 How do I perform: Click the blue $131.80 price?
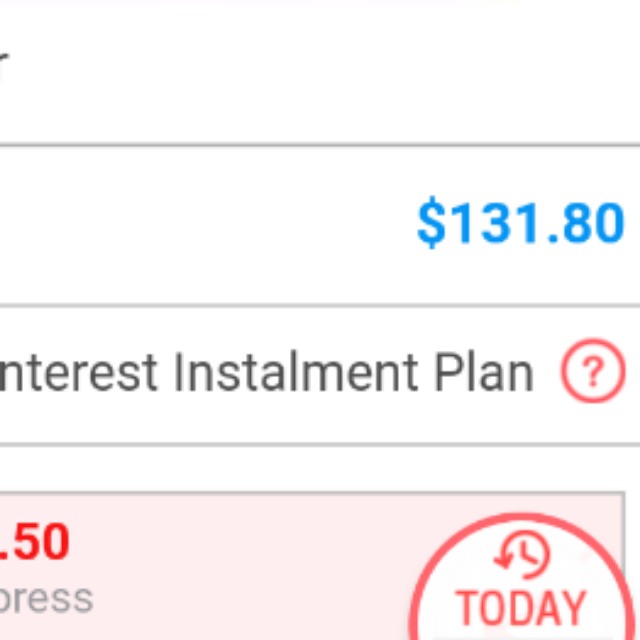tap(520, 223)
